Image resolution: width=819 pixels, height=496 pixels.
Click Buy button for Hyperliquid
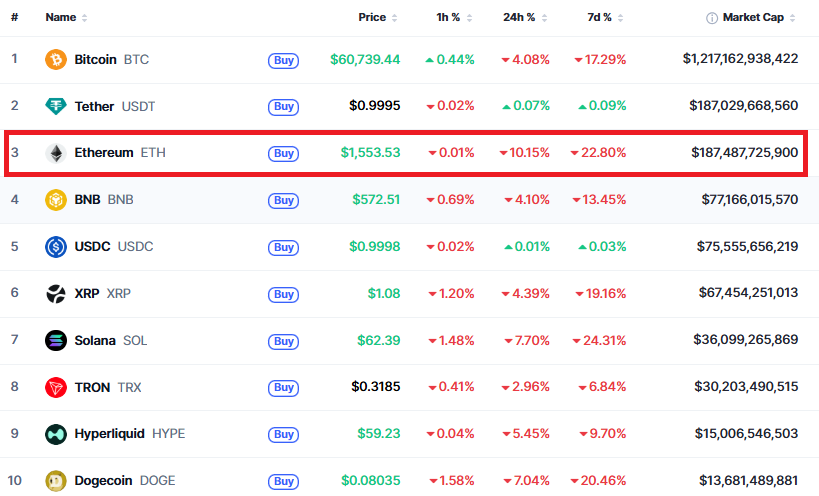pos(284,434)
